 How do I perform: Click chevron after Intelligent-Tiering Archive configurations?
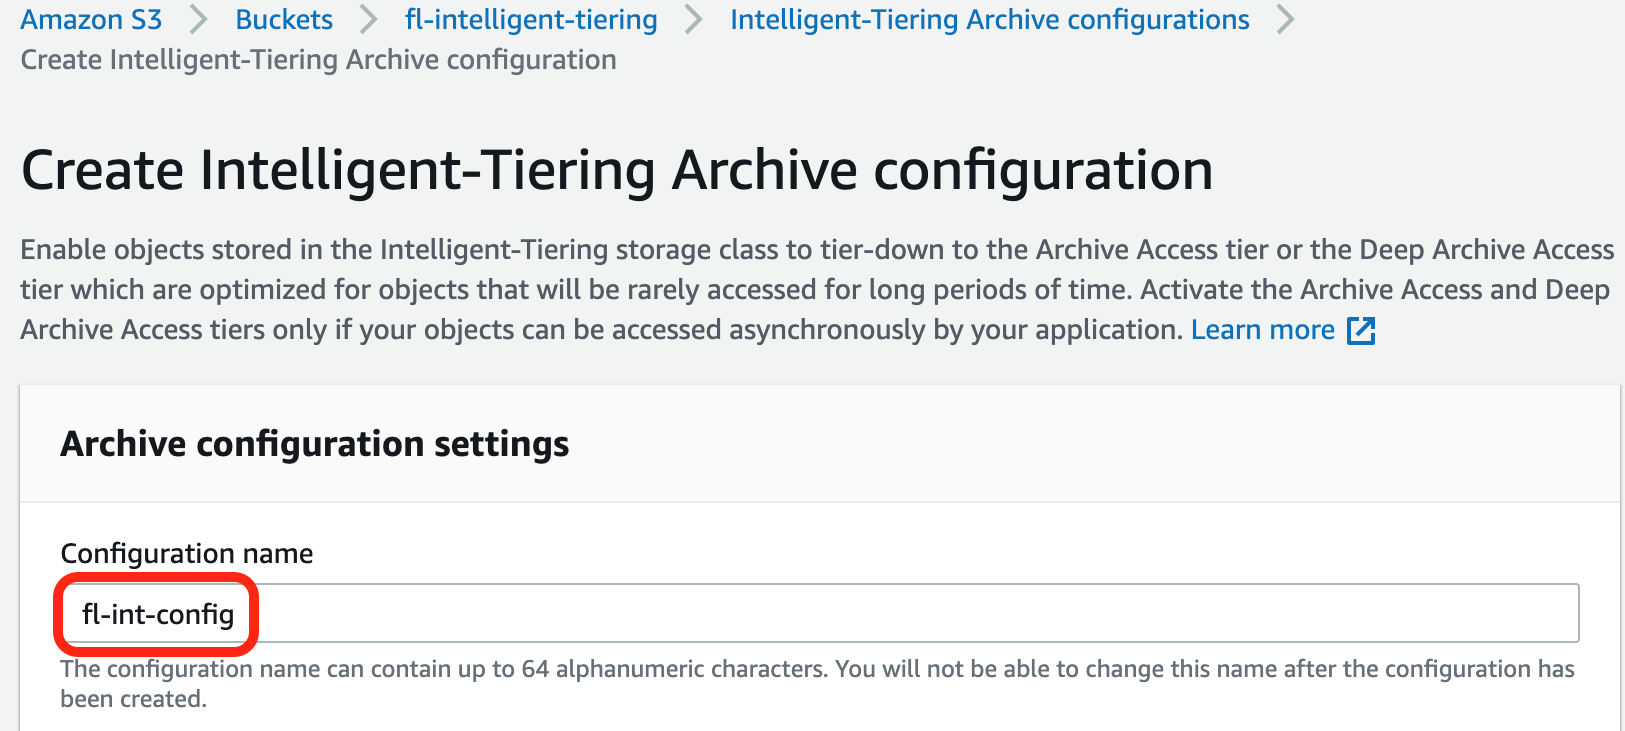[x=1286, y=20]
